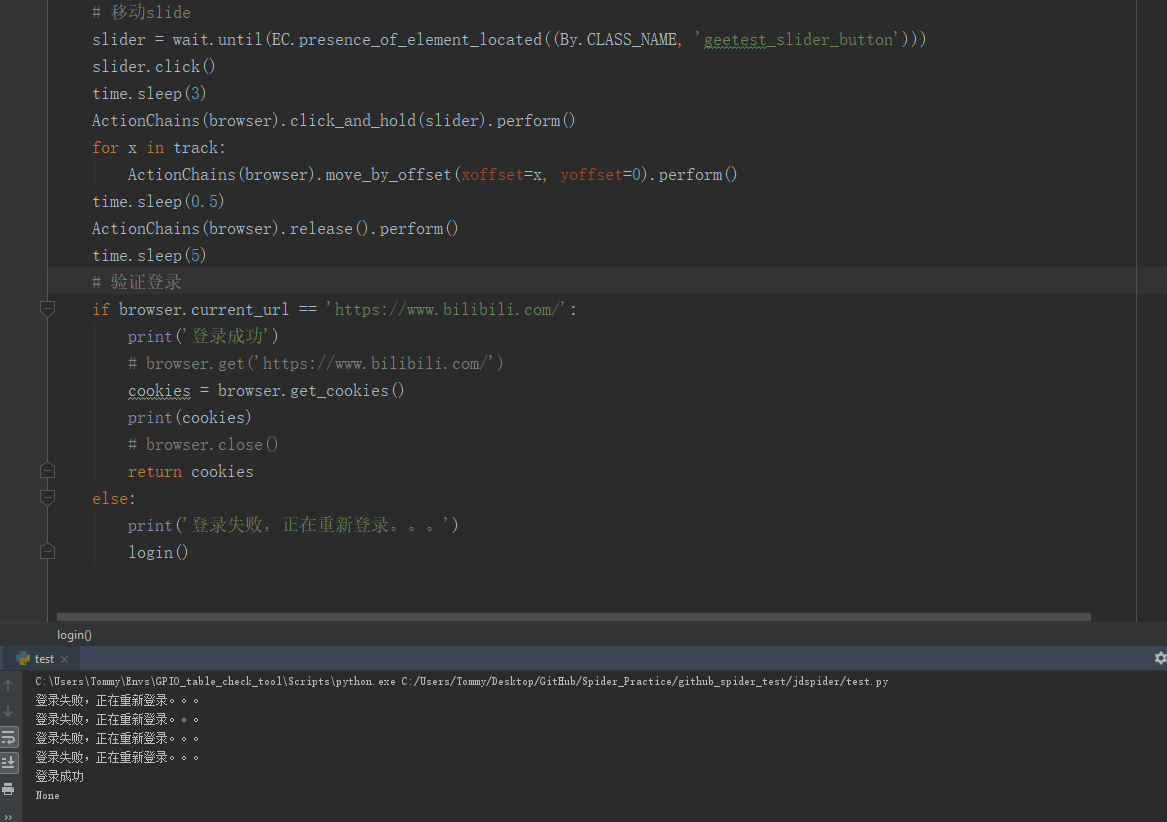This screenshot has width=1167, height=822.
Task: Click the print('登录失败…') code line
Action: click(x=292, y=526)
